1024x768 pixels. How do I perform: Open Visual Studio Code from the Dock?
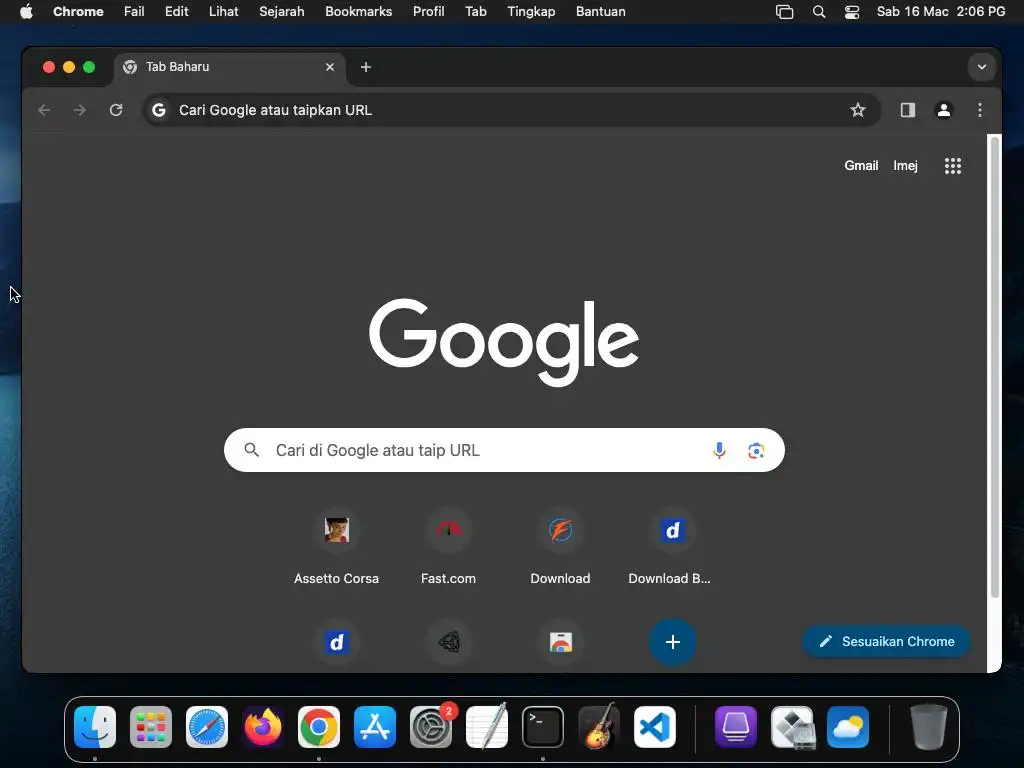click(654, 727)
